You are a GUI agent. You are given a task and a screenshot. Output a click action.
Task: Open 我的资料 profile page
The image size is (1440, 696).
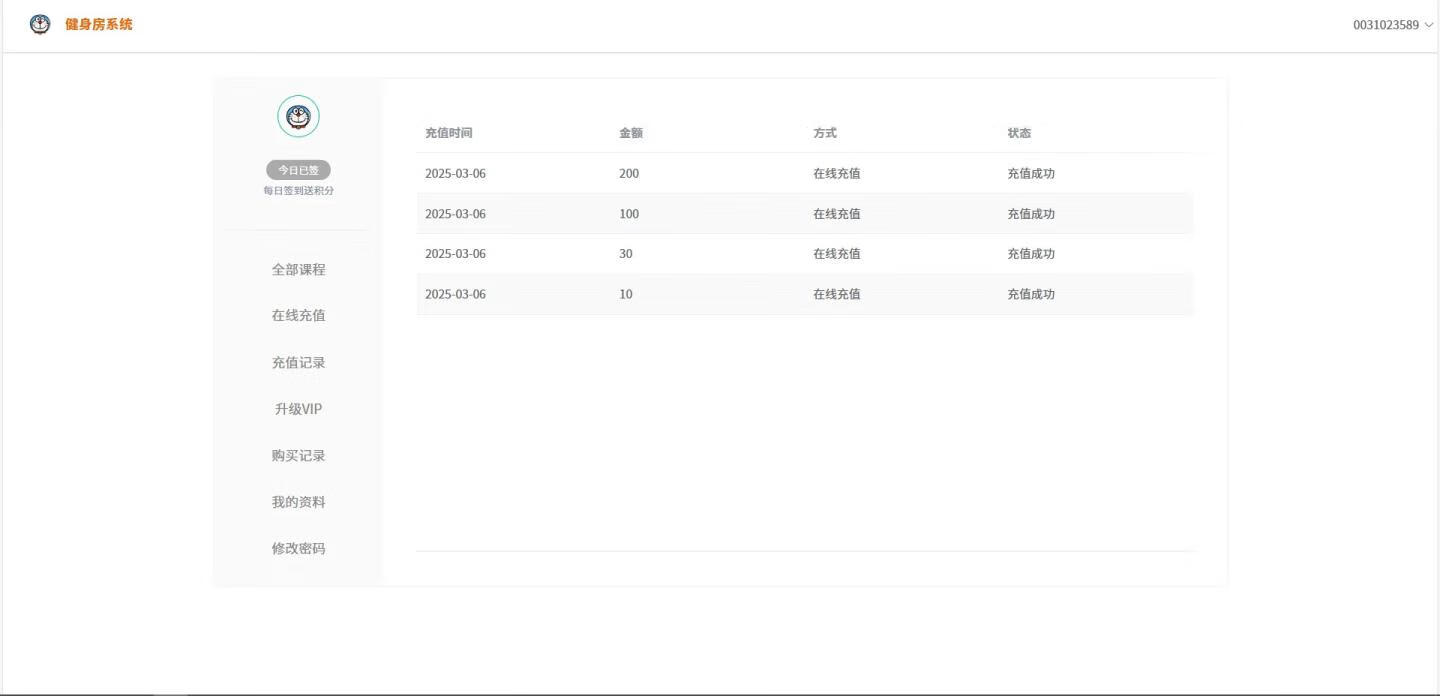tap(298, 502)
